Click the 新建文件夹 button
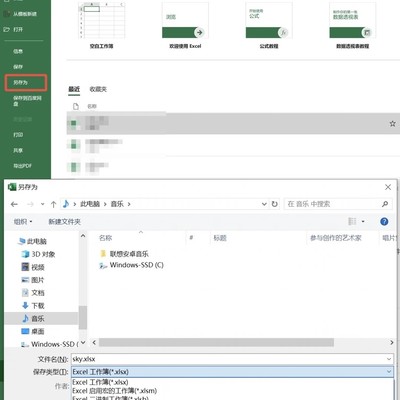Viewport: 400px width, 400px height. point(64,222)
